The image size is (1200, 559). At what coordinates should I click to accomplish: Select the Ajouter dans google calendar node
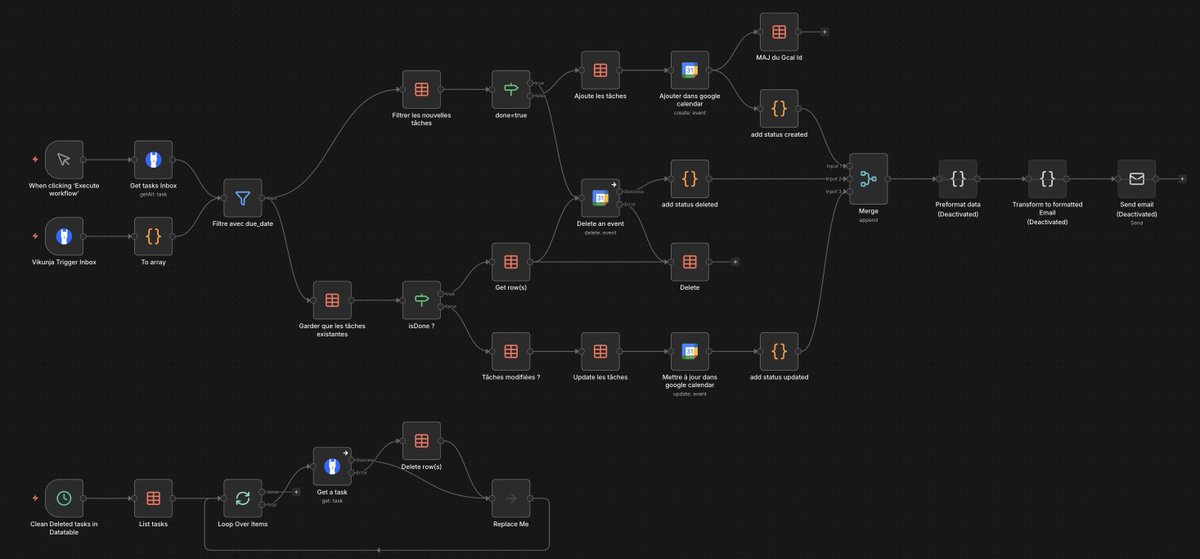point(690,70)
